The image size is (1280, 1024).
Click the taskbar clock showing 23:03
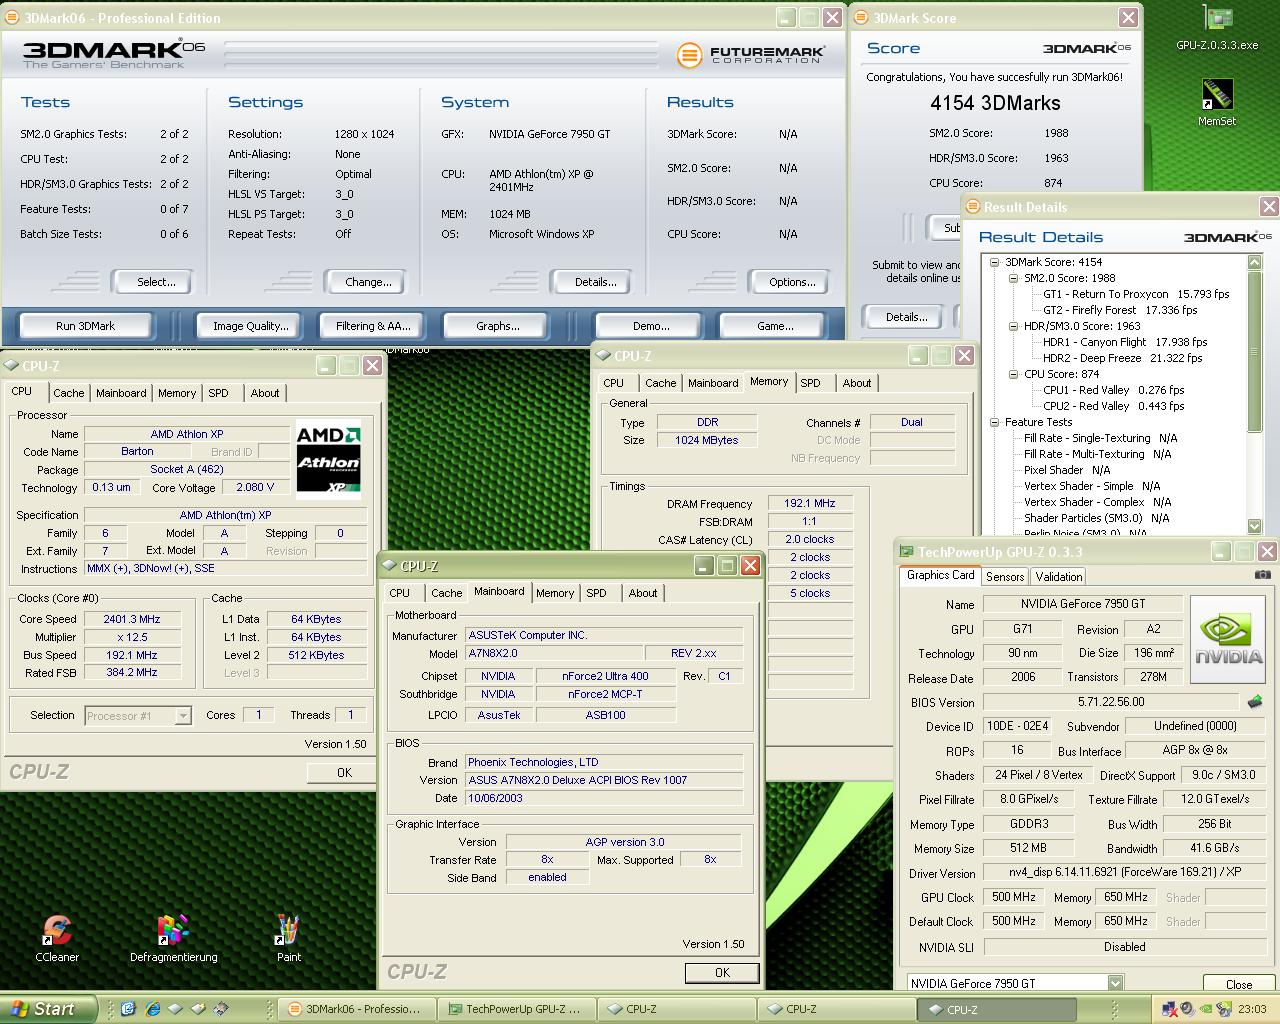pyautogui.click(x=1252, y=1009)
